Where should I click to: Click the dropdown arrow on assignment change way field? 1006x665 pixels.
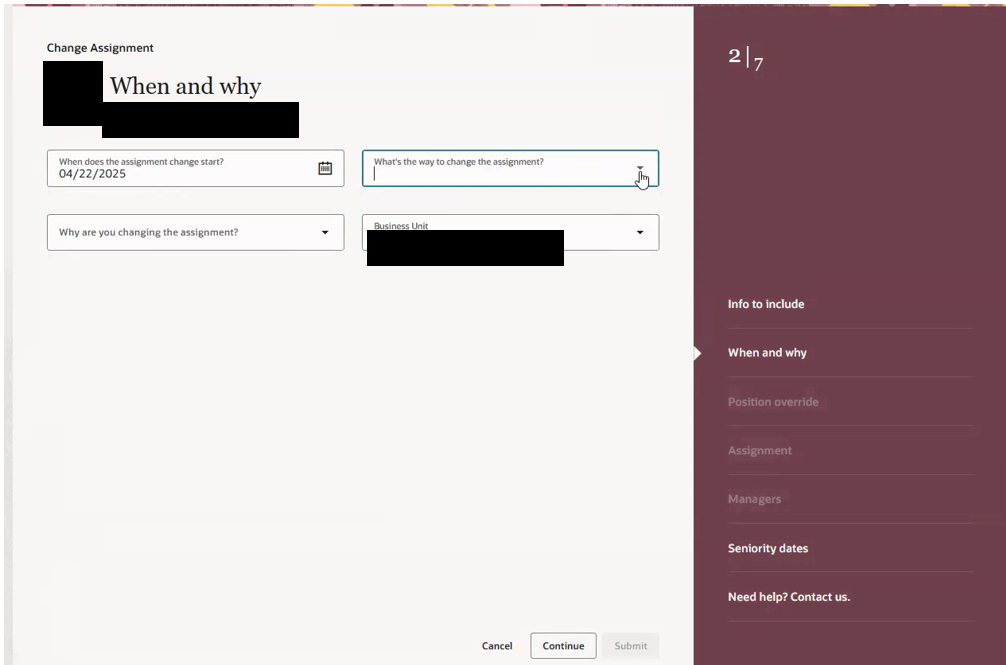coord(641,168)
